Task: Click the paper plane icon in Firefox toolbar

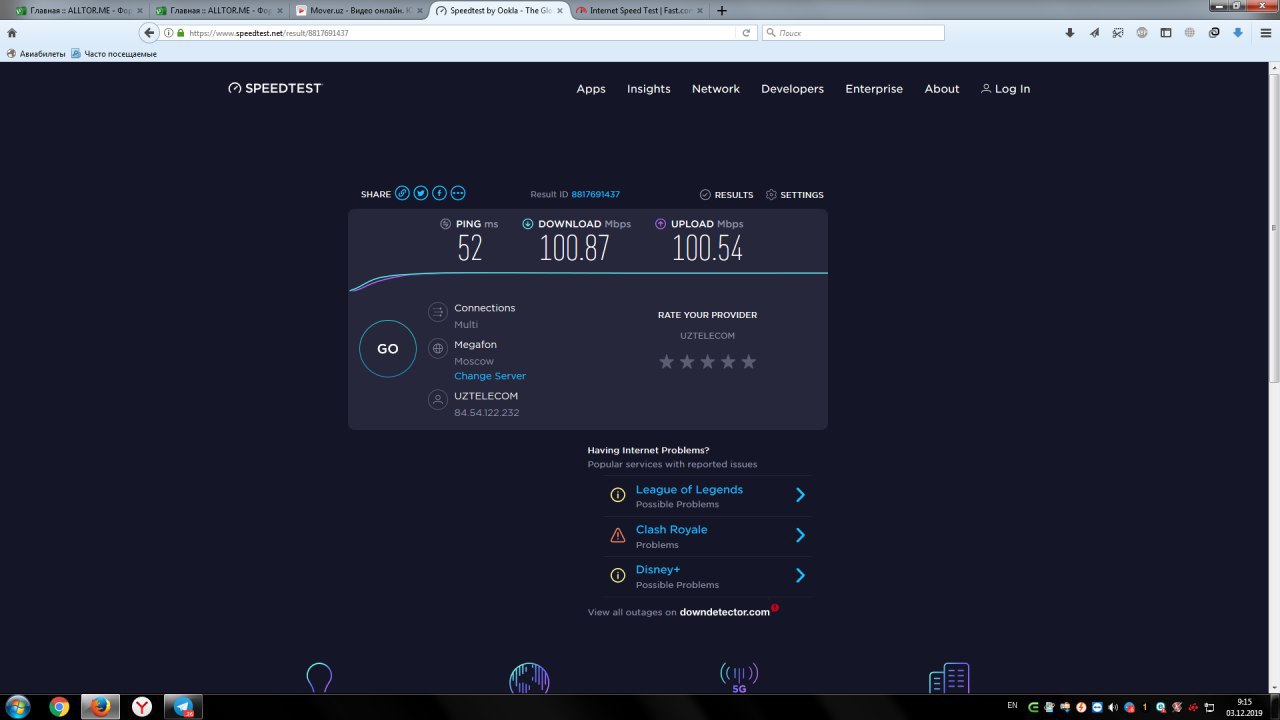Action: point(1094,33)
